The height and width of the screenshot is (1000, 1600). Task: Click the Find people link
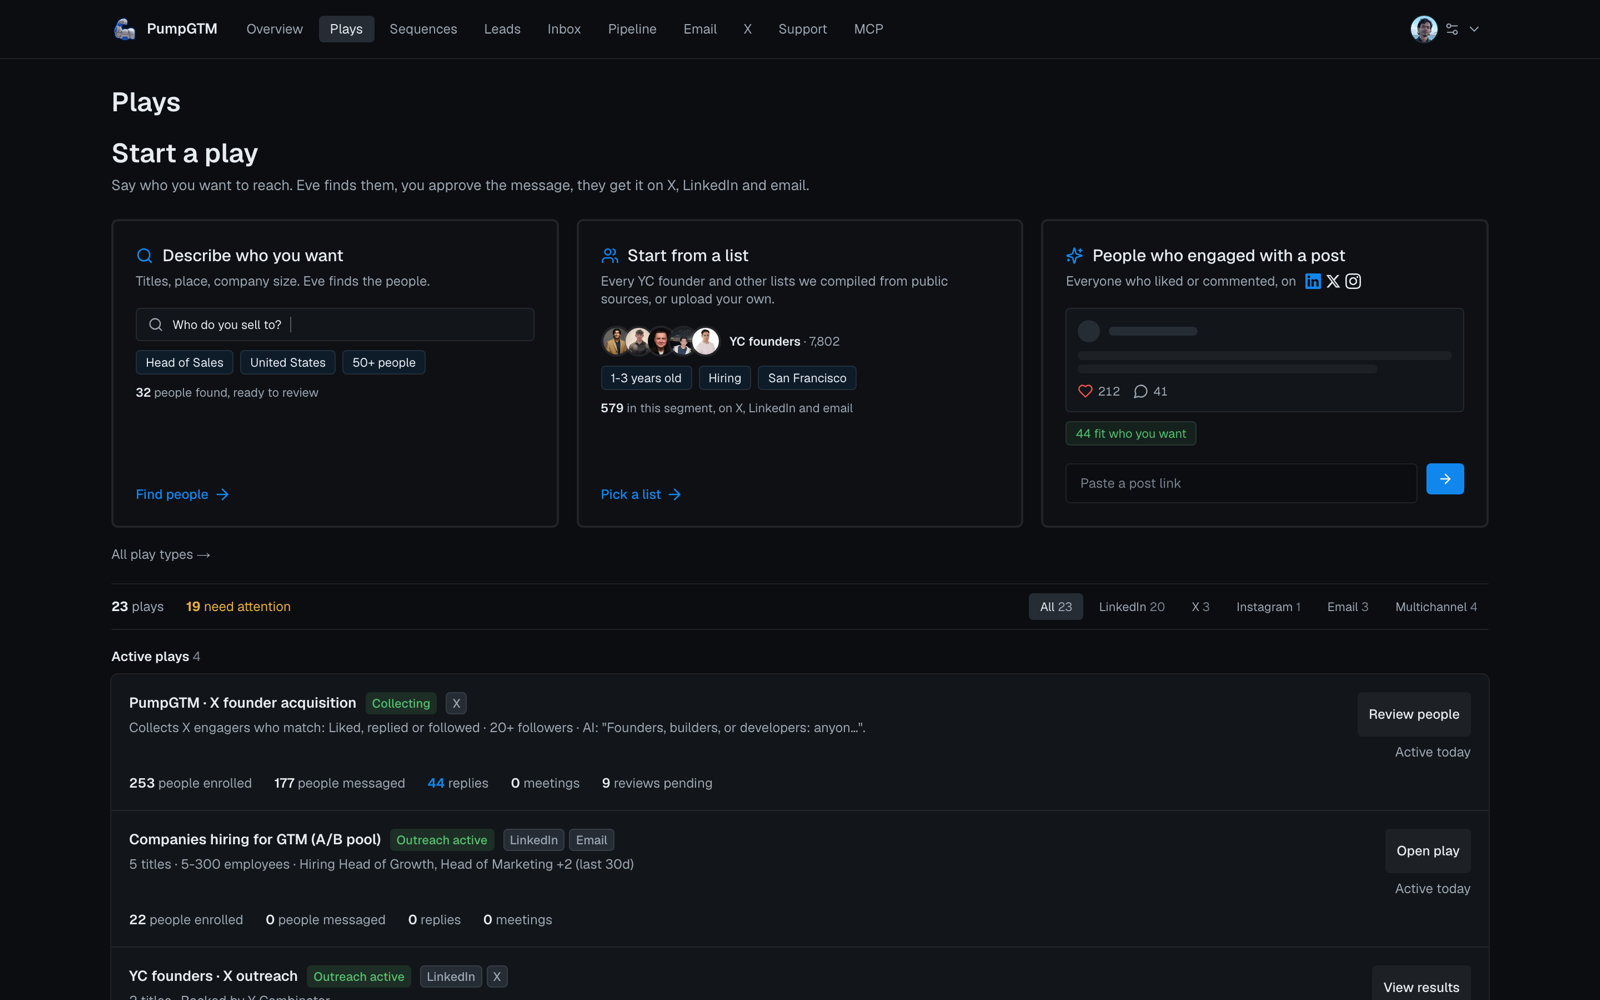[x=182, y=494]
